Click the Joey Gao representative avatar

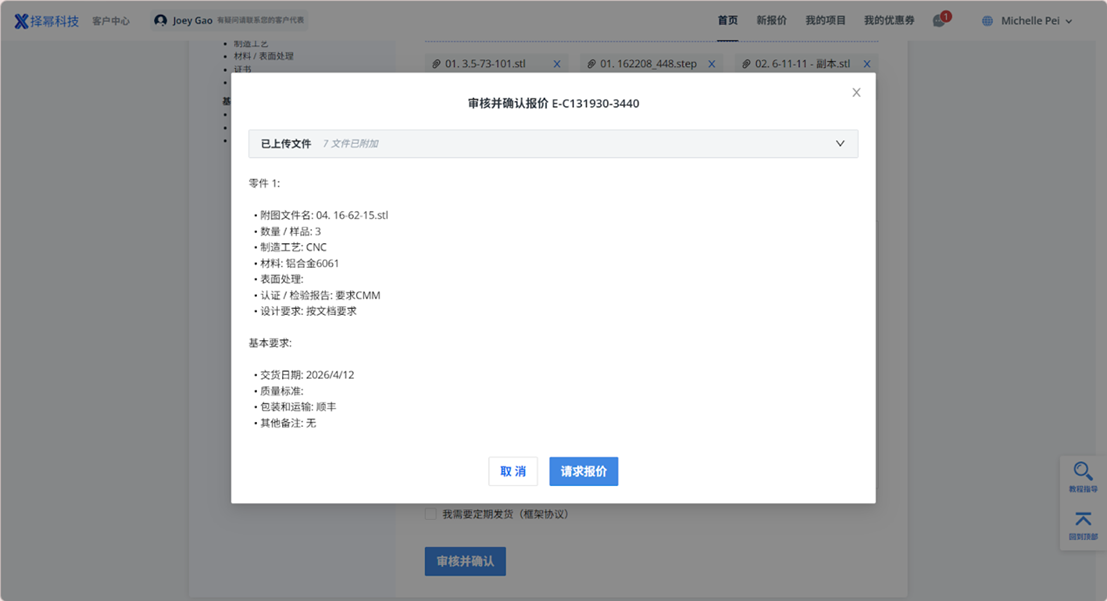pos(161,21)
